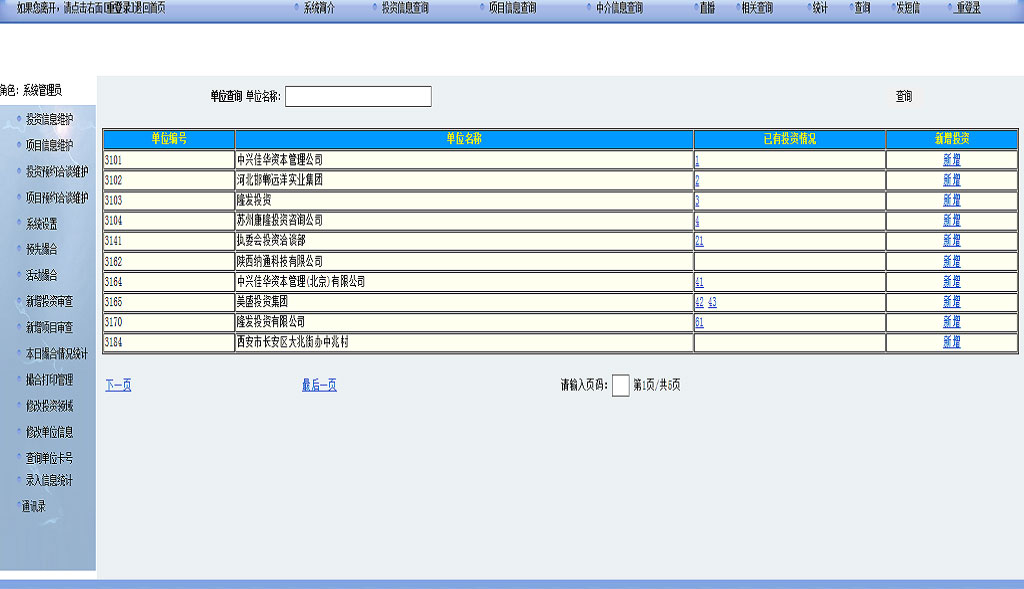Open investment link 21 for 执委会投资洽谈部
The height and width of the screenshot is (589, 1024).
pyautogui.click(x=699, y=241)
